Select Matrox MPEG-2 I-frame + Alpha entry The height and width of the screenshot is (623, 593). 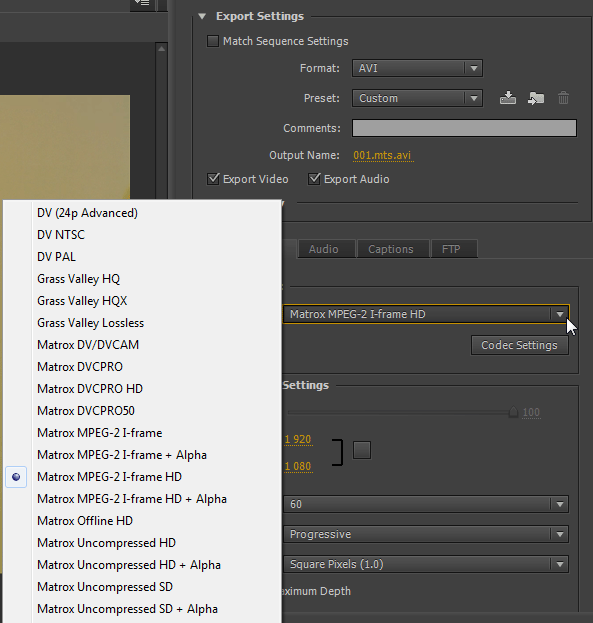pyautogui.click(x=122, y=455)
